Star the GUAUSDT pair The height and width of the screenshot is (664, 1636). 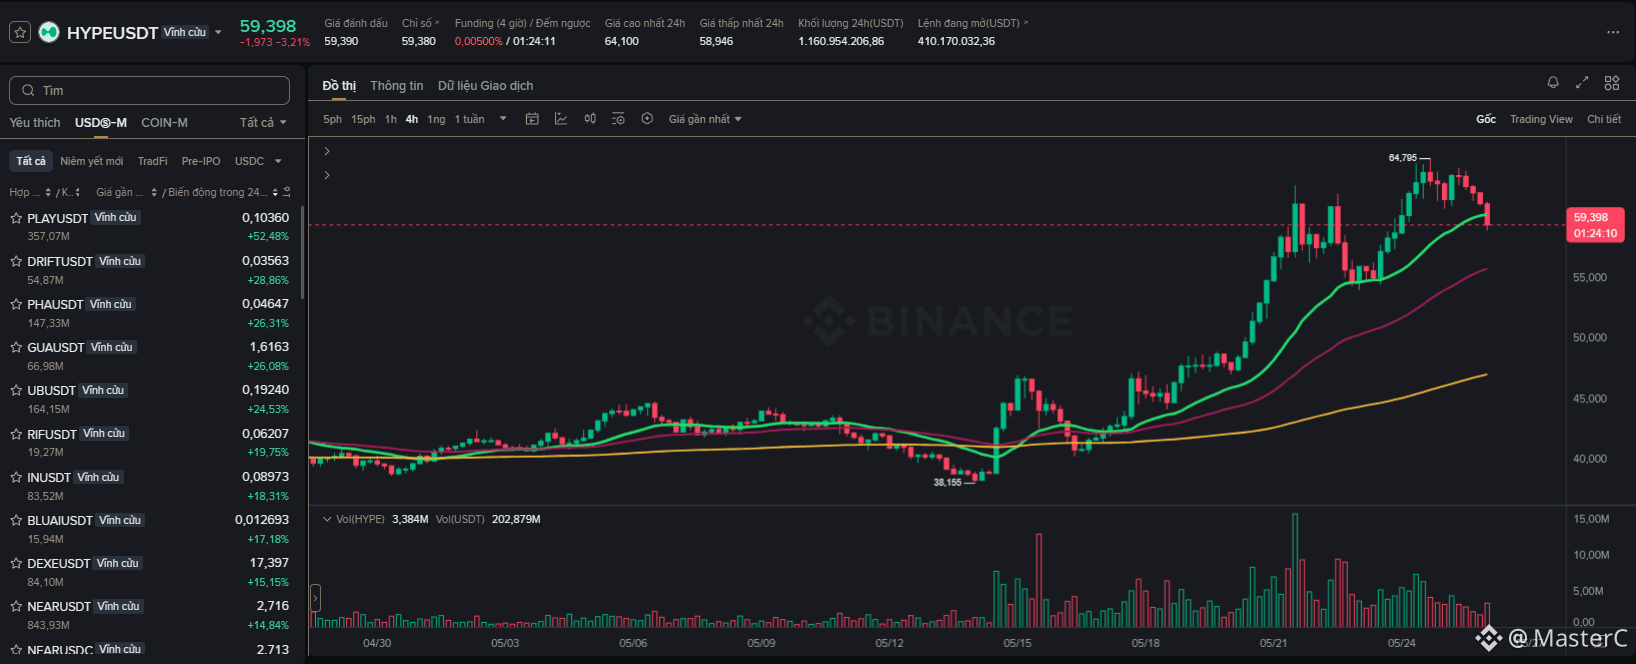16,347
